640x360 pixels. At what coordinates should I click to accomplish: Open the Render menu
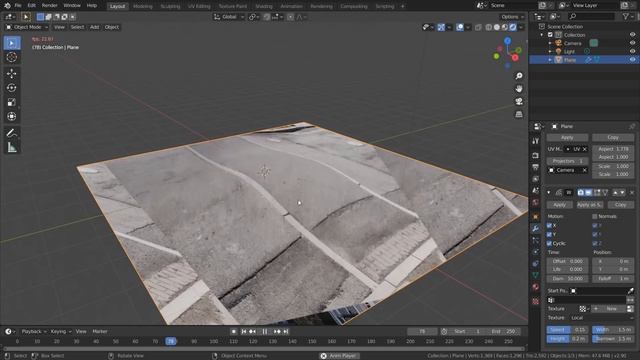pyautogui.click(x=50, y=6)
